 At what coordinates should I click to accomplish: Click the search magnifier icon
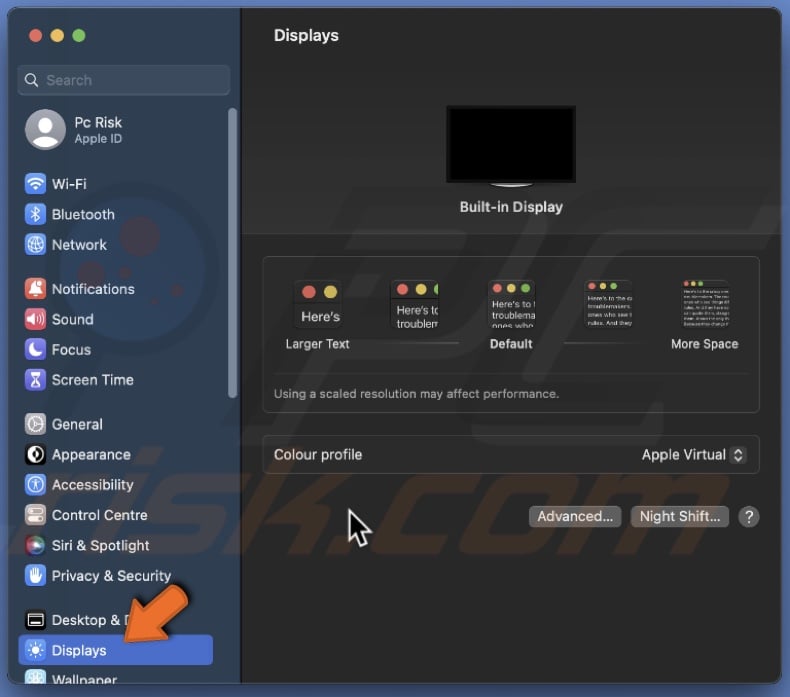click(x=31, y=80)
